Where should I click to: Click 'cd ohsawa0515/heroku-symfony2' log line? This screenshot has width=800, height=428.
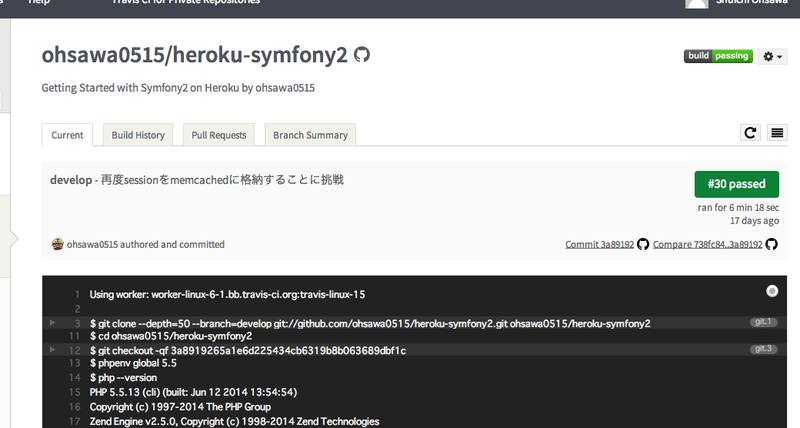(171, 336)
